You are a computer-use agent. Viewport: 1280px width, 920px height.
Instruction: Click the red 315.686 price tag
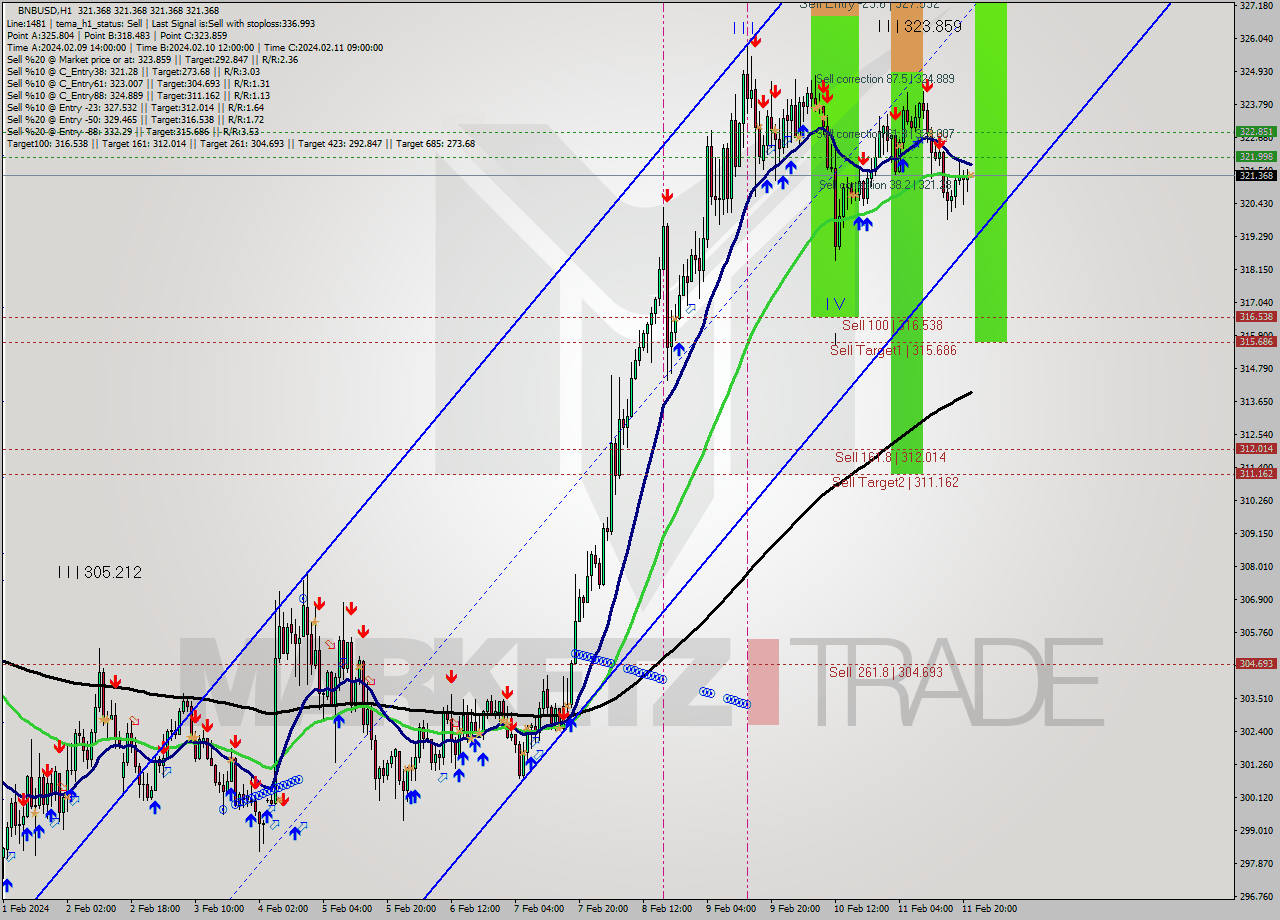(x=1256, y=342)
